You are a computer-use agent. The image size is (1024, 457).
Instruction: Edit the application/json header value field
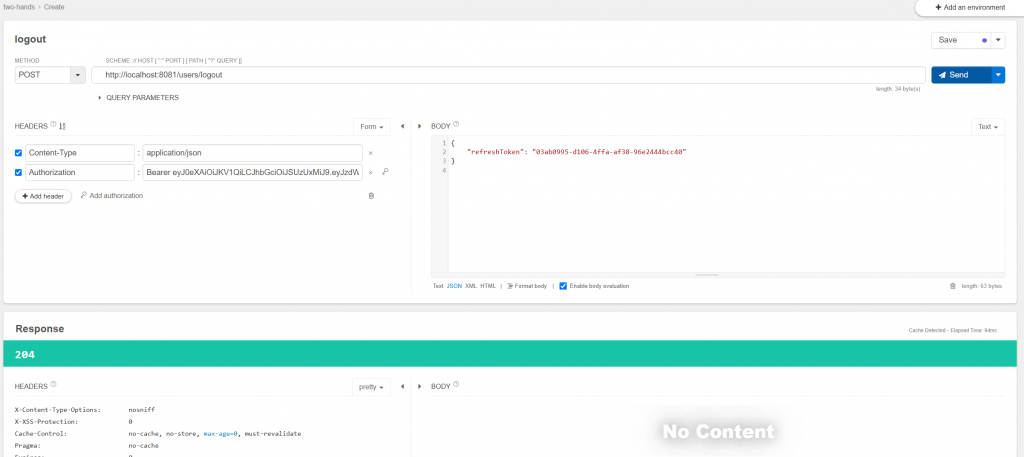click(252, 153)
